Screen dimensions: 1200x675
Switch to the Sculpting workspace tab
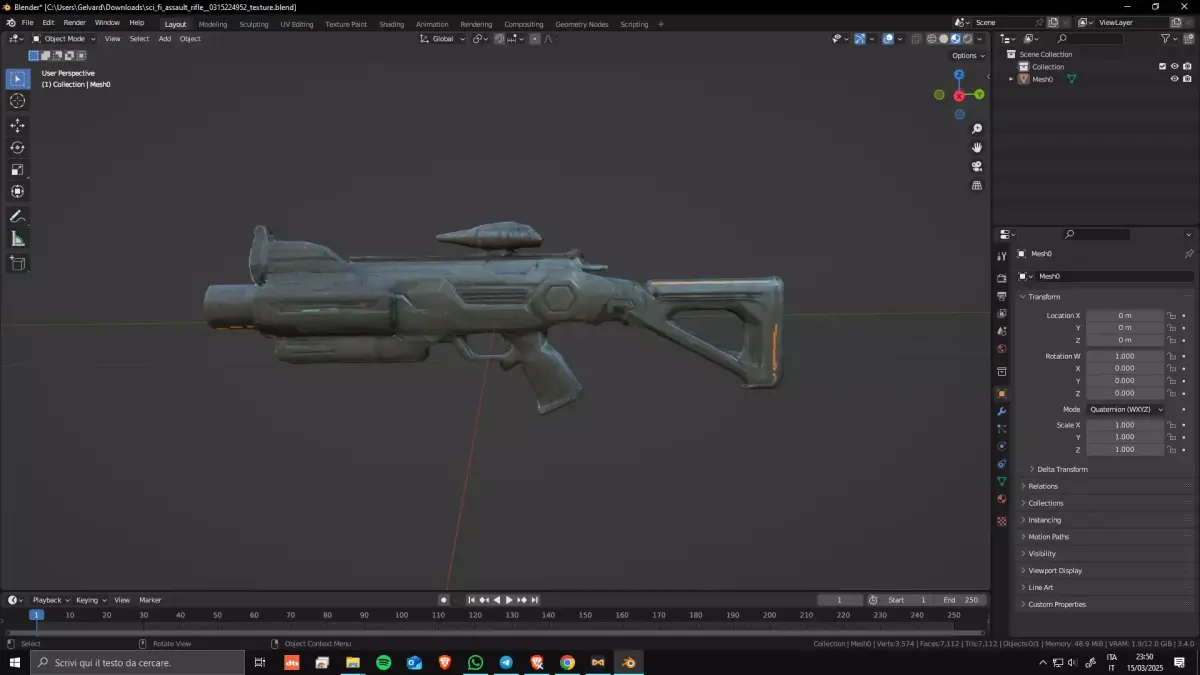[253, 24]
